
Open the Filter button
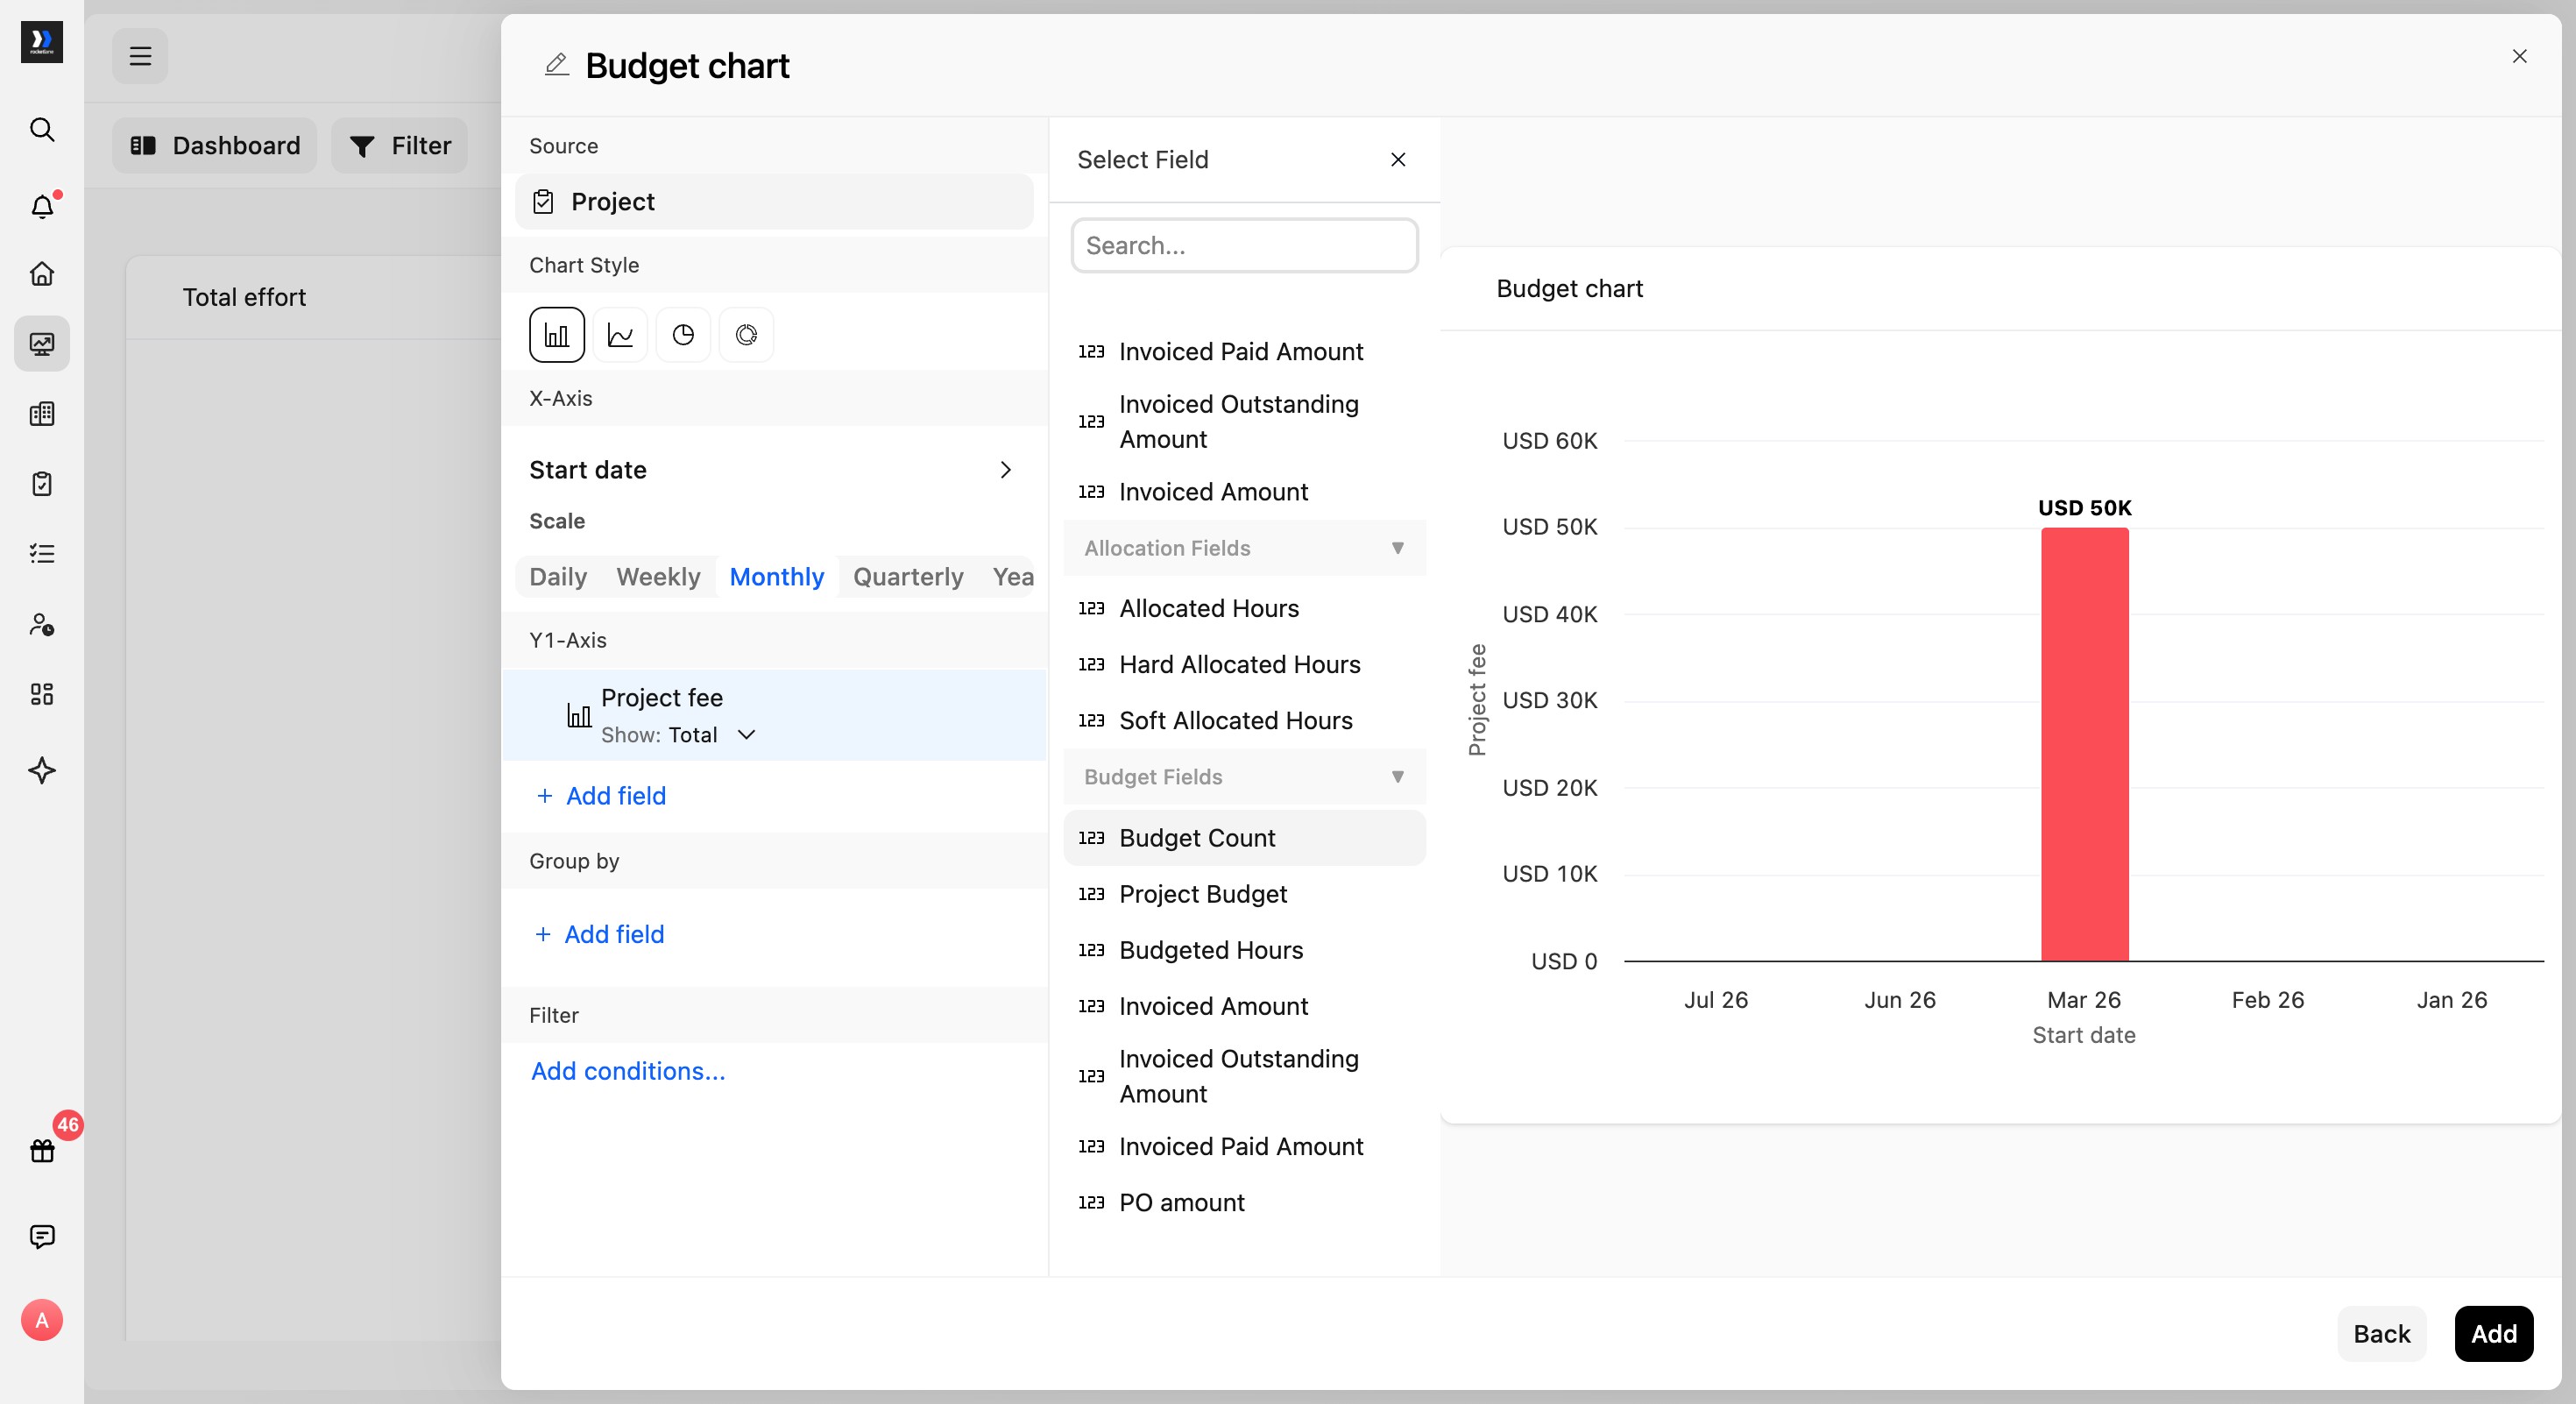click(x=400, y=146)
